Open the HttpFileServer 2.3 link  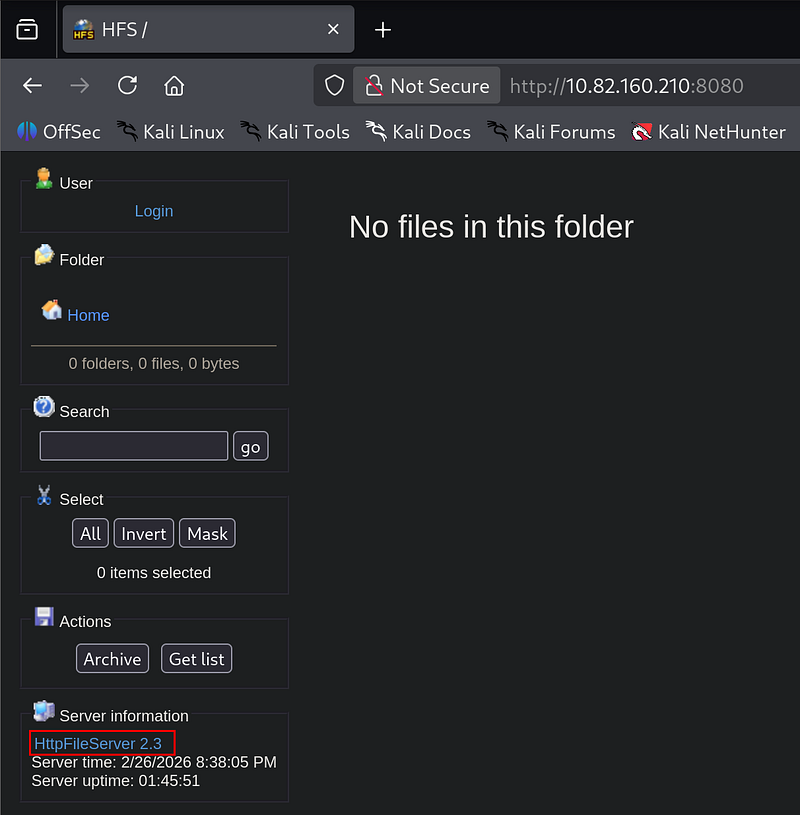pyautogui.click(x=98, y=743)
